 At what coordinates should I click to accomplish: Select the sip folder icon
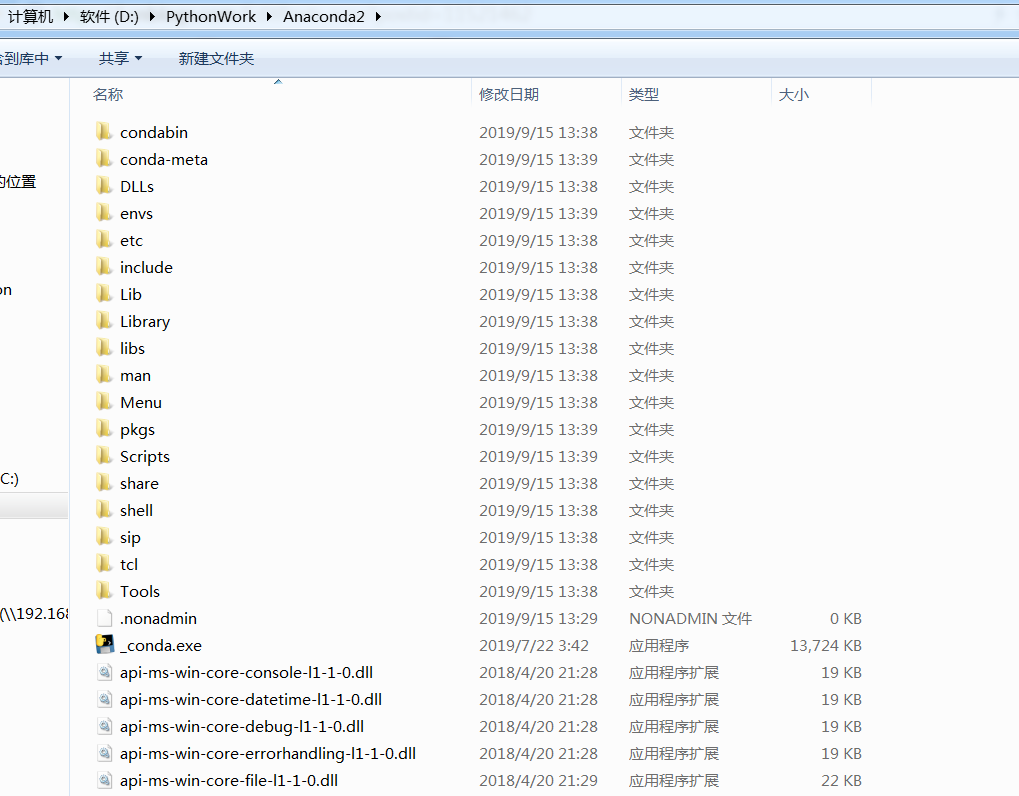tap(104, 537)
